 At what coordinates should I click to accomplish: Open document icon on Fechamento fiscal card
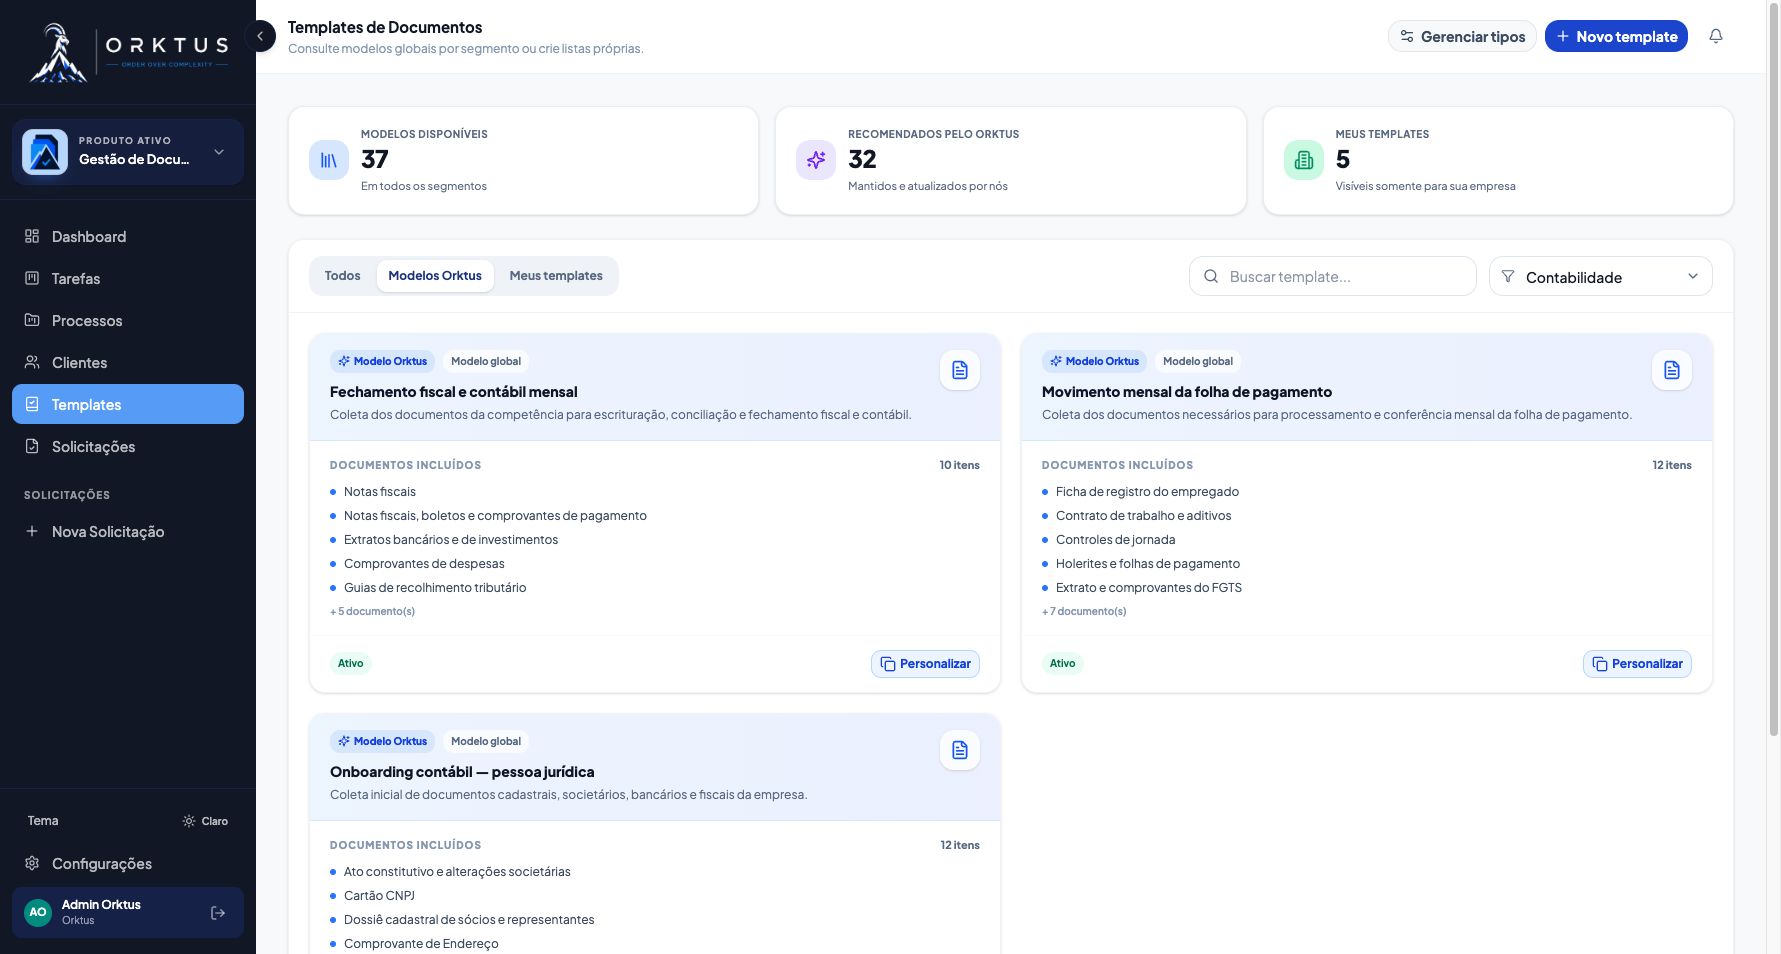click(x=960, y=370)
